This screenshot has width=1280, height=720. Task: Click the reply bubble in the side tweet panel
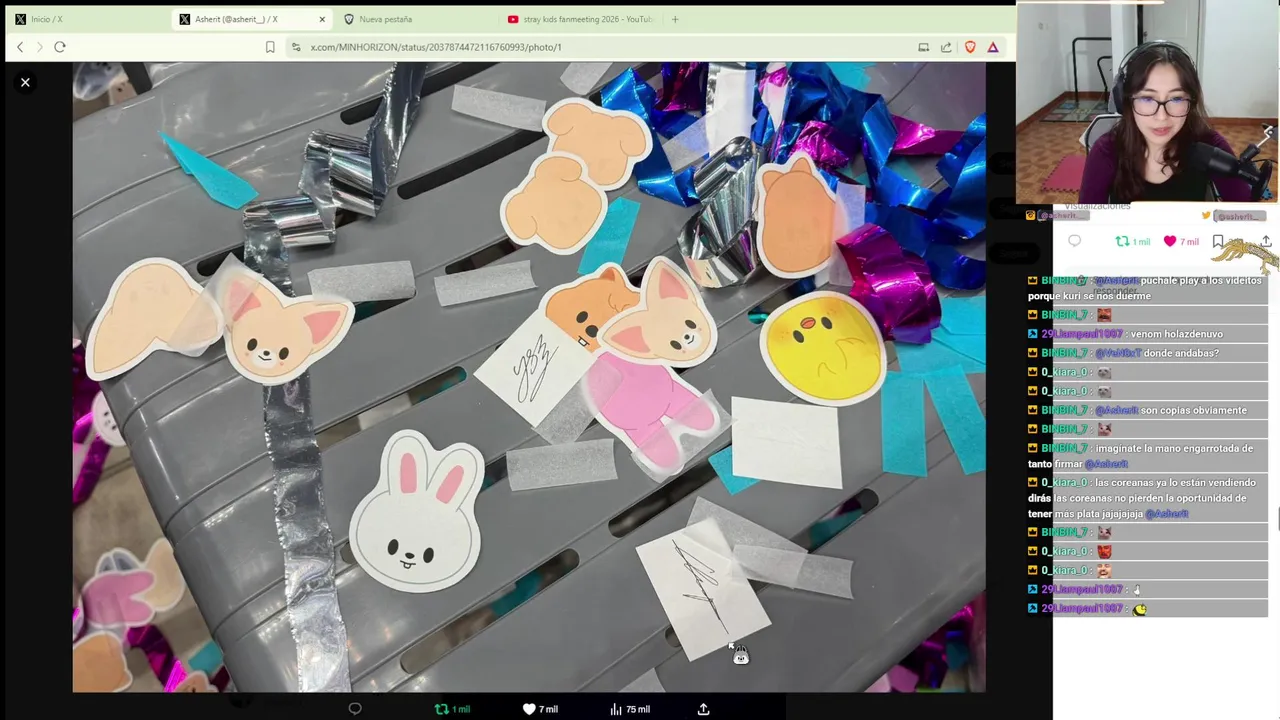(x=1074, y=241)
